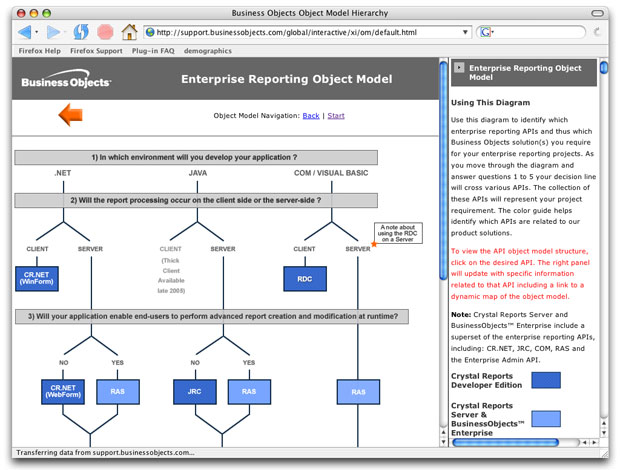Follow the Back navigation link

311,115
